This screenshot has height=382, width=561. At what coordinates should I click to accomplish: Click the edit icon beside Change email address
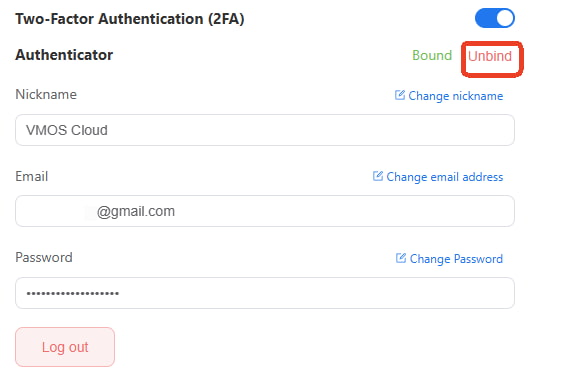tap(378, 176)
